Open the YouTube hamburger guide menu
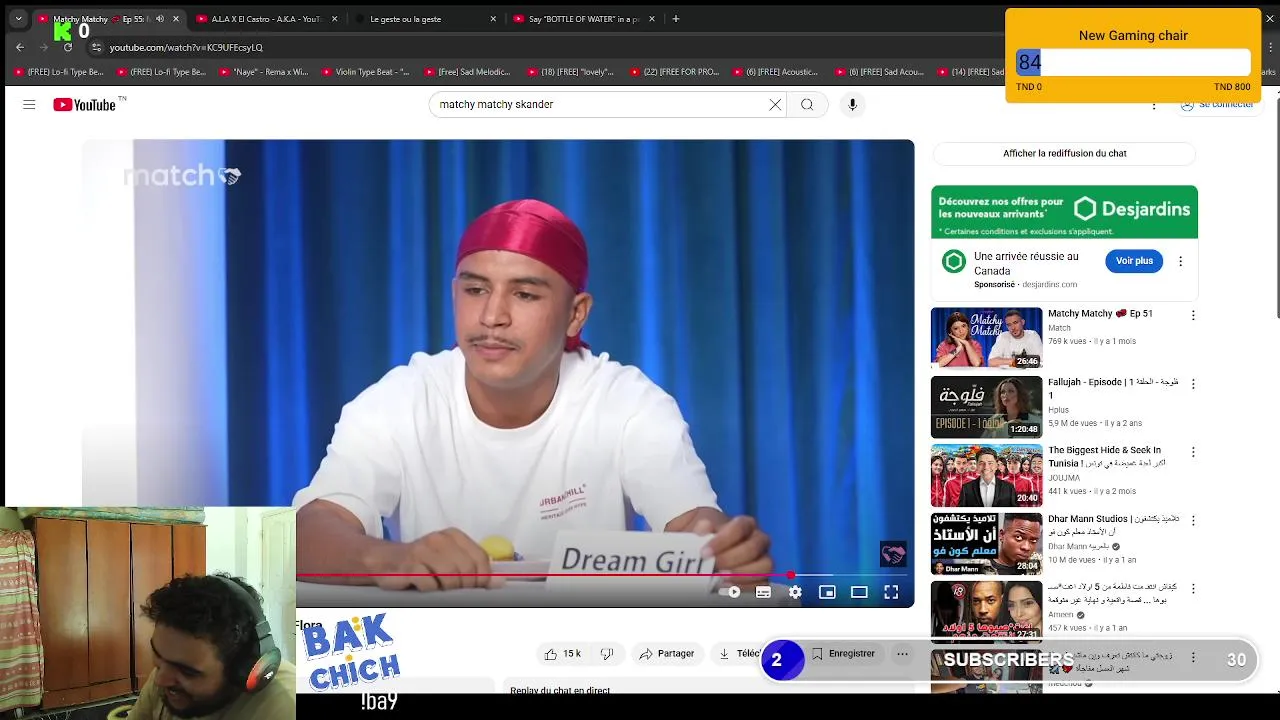1280x720 pixels. click(29, 104)
